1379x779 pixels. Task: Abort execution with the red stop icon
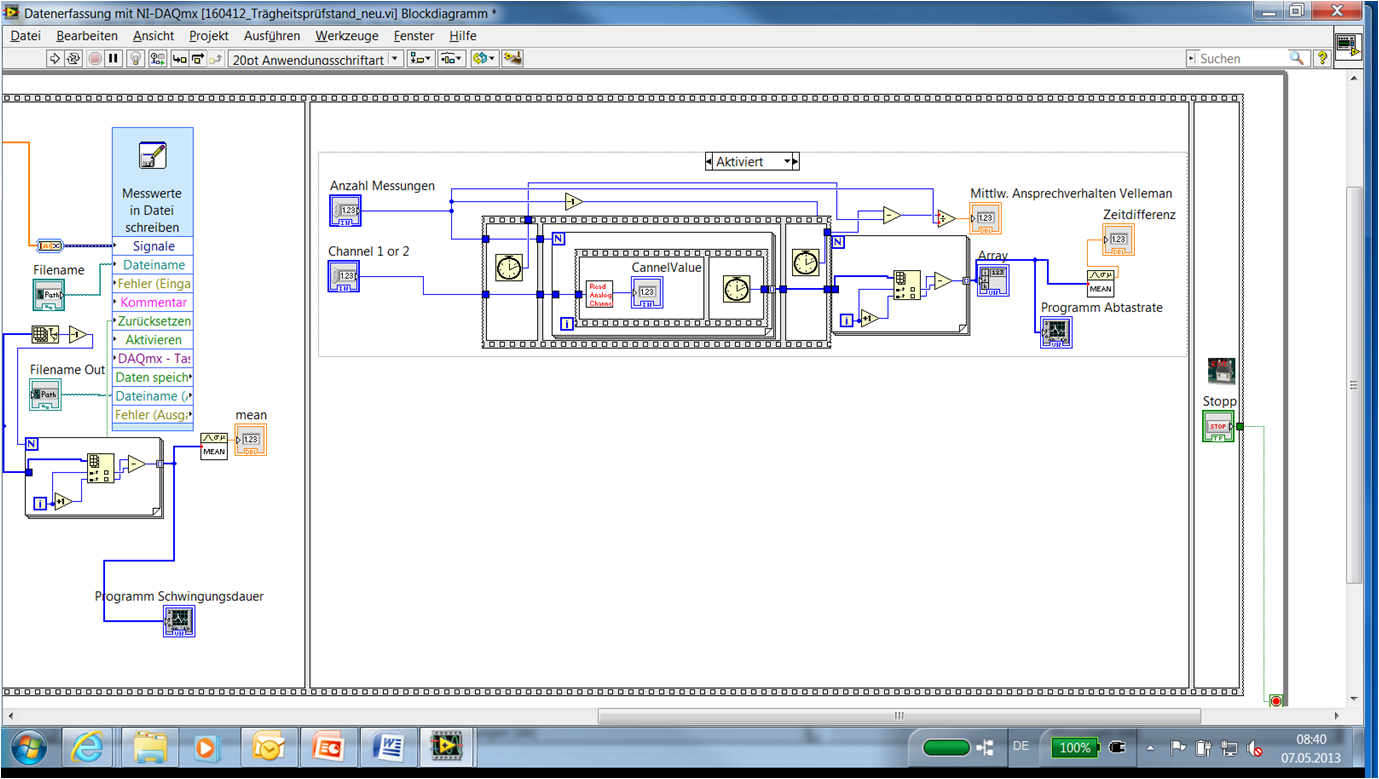[x=93, y=58]
